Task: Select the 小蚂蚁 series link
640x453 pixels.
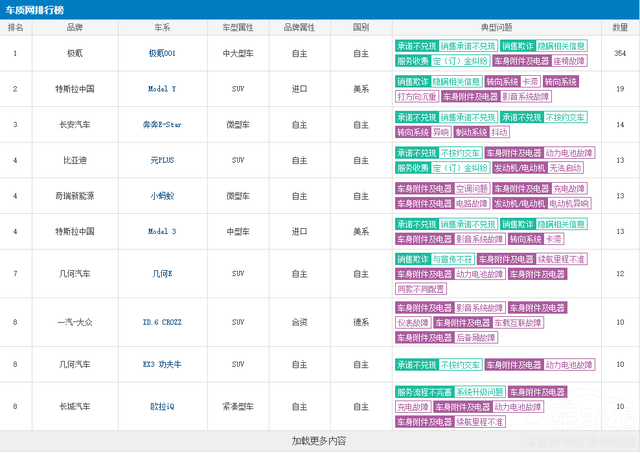Action: pos(161,196)
